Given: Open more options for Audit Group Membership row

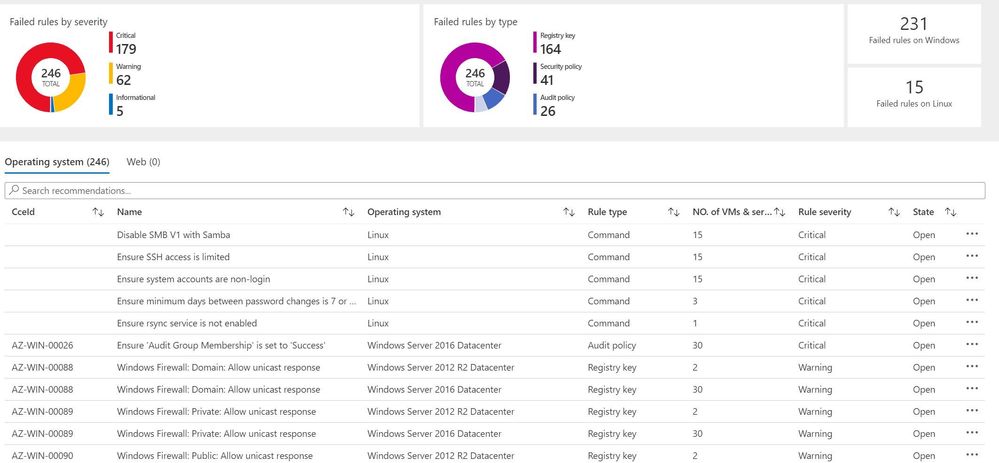Looking at the screenshot, I should 972,345.
